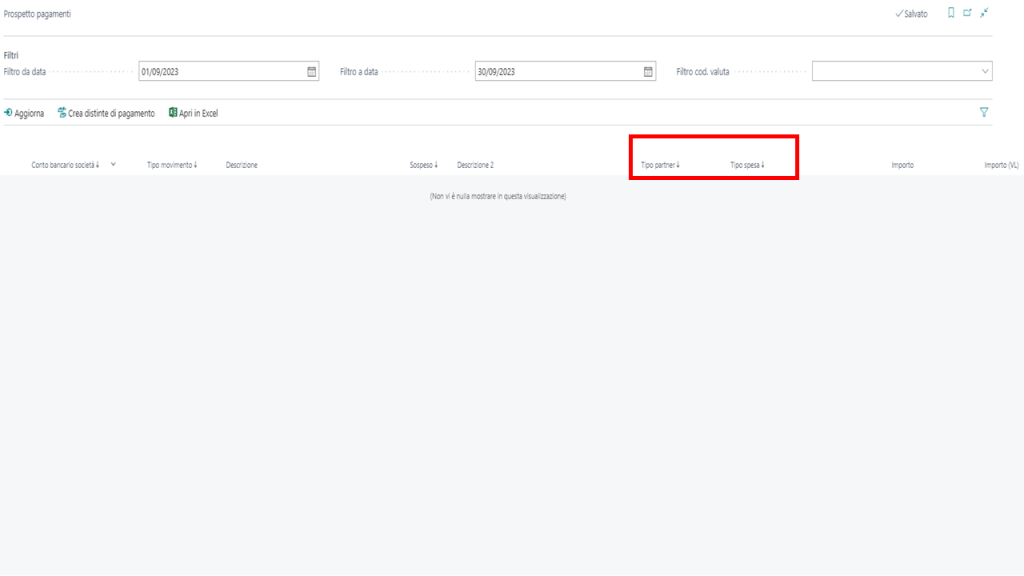
Task: Click the Filtri section heading
Action: (x=11, y=56)
